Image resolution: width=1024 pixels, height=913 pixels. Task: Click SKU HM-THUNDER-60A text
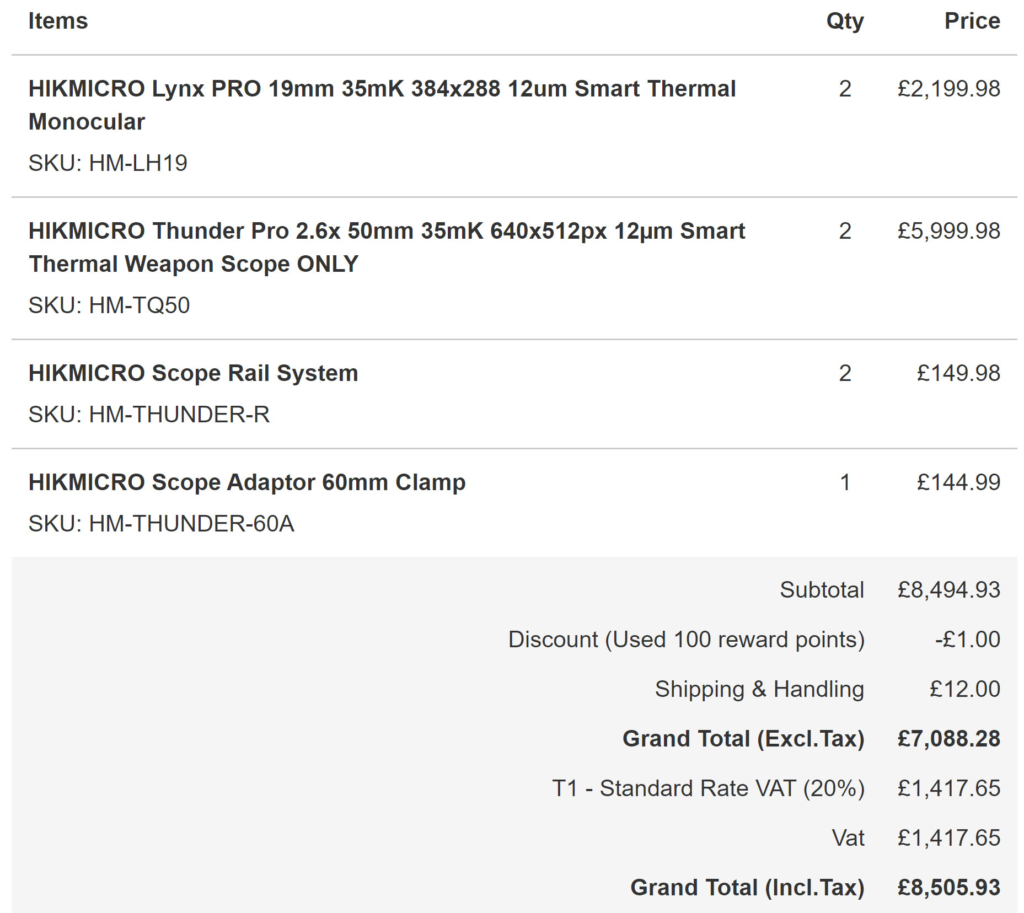(x=161, y=523)
